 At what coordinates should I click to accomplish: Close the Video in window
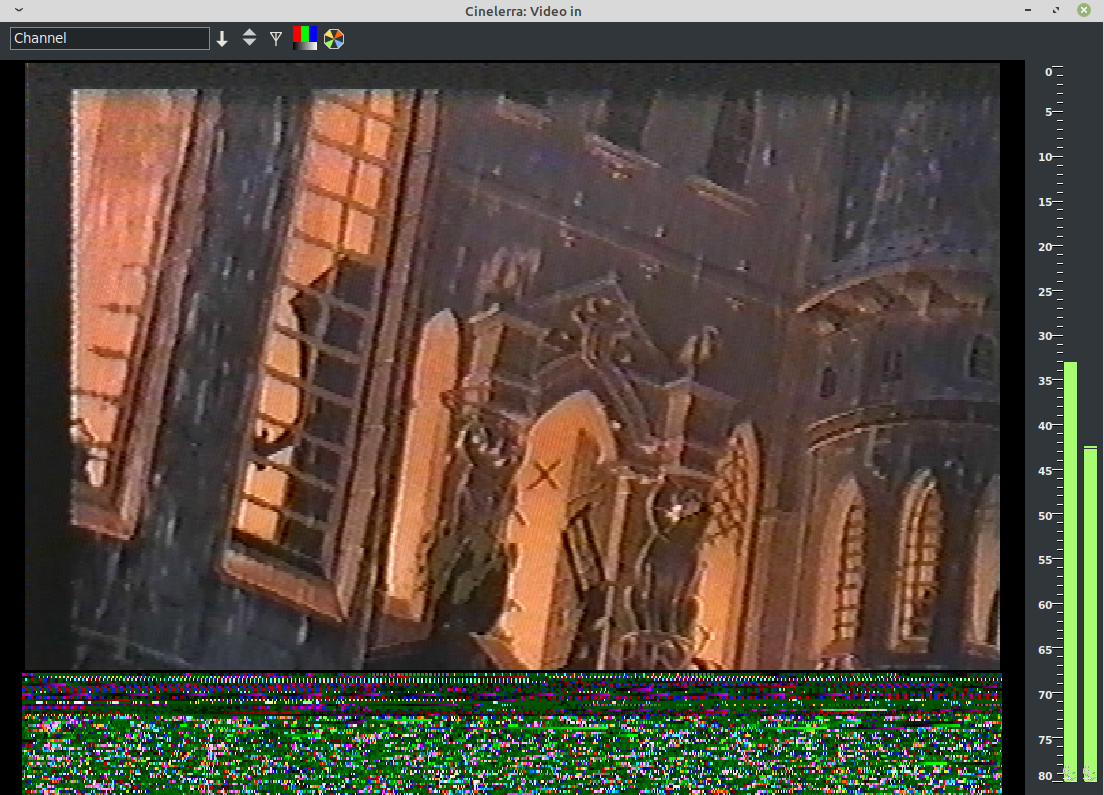(1084, 10)
